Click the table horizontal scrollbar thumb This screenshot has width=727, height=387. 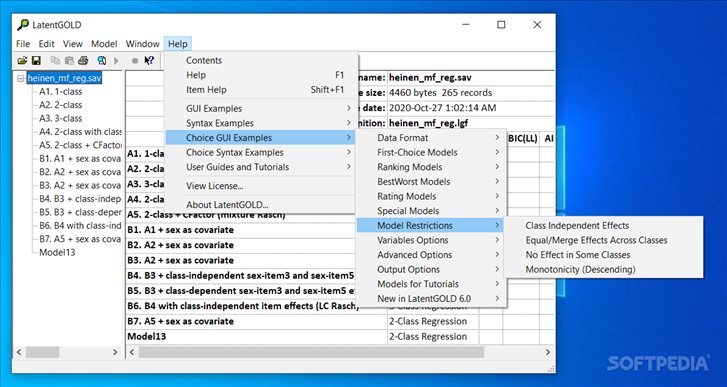point(312,352)
